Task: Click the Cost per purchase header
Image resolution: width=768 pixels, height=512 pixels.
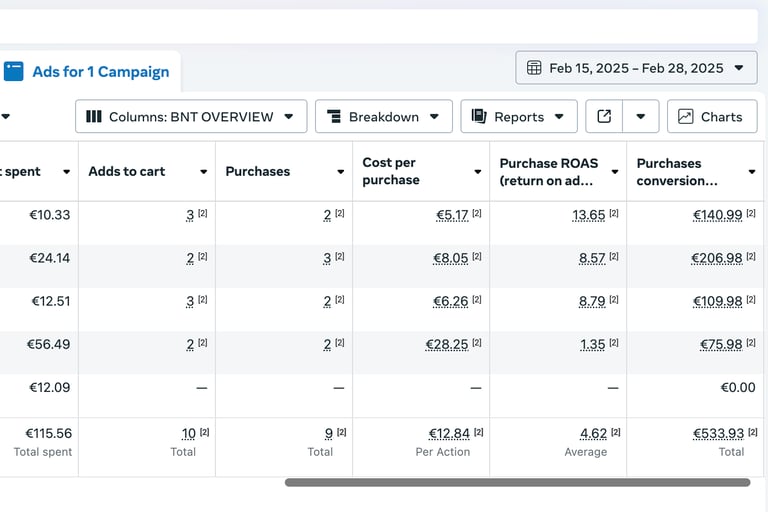Action: coord(391,171)
